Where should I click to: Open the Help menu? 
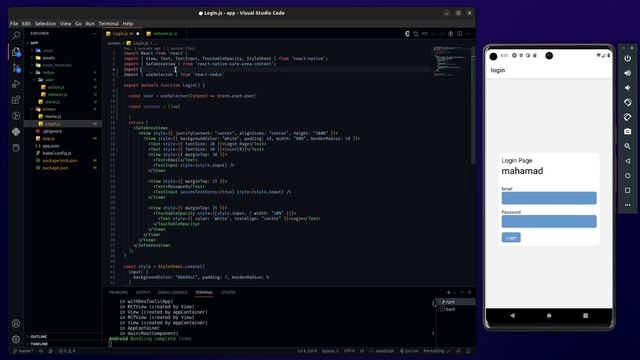(128, 24)
